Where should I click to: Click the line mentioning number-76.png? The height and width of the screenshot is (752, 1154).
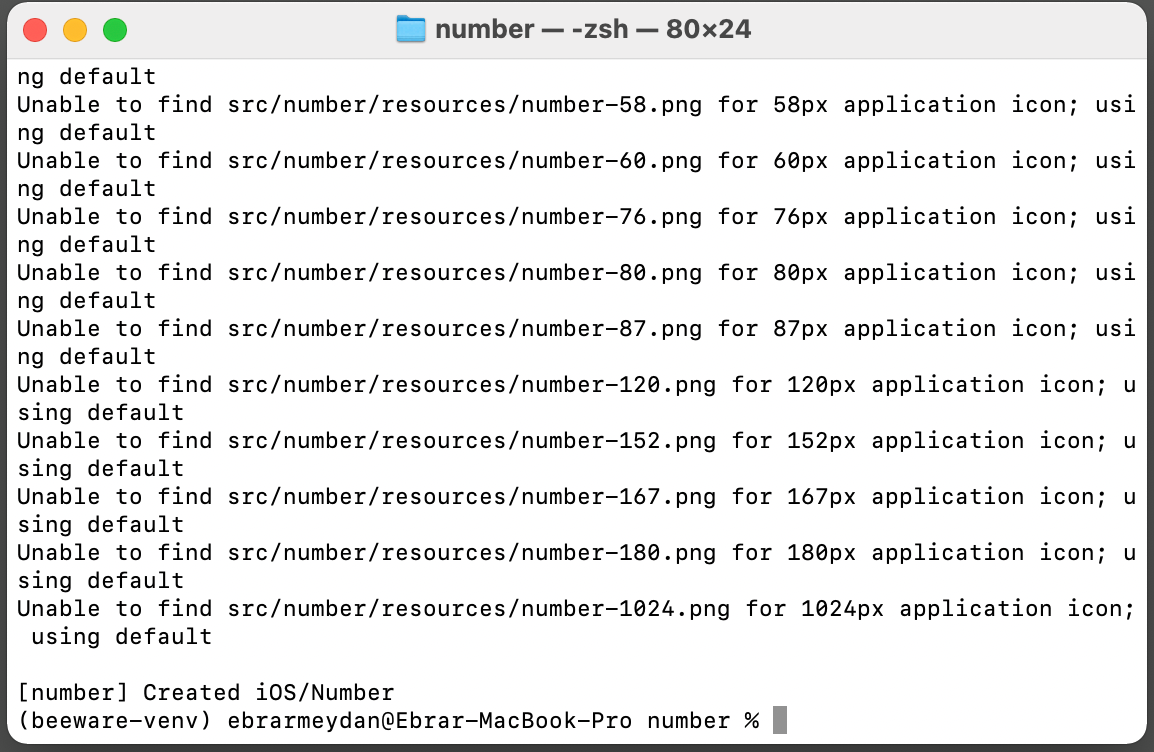pos(576,216)
